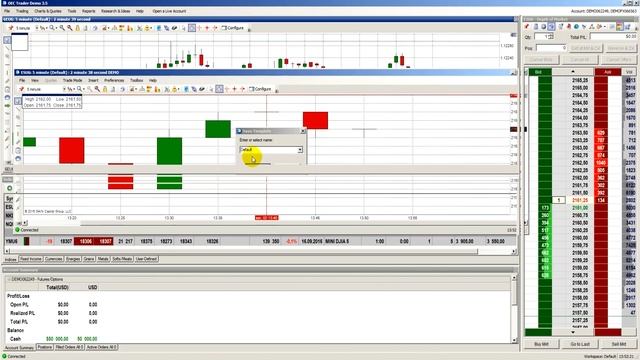Click the crosshair grid icon in top chart toolbar
Viewport: 640px width, 360px height.
click(x=192, y=28)
